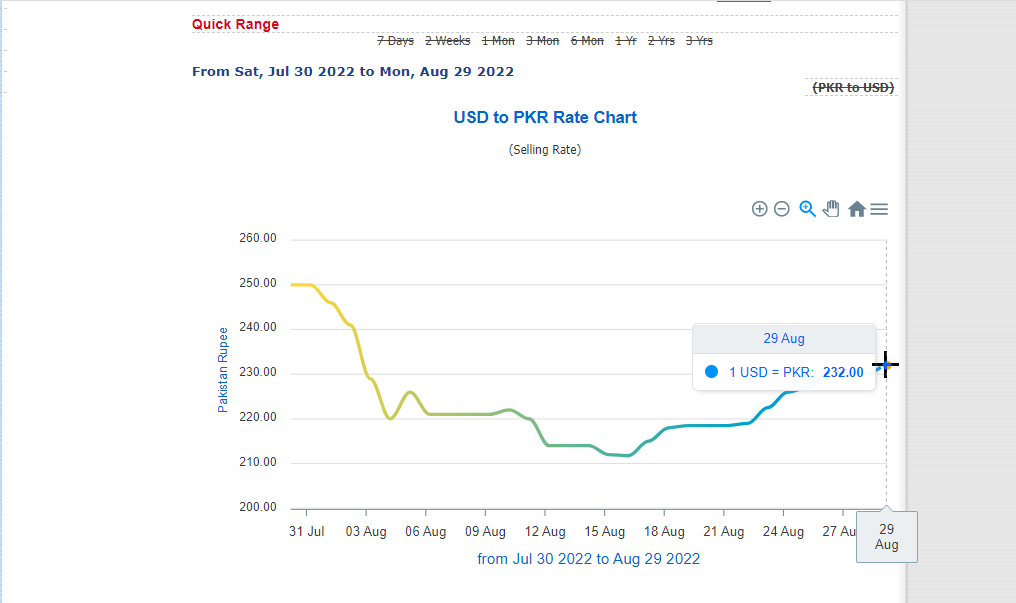Click the date range caption below chart
The height and width of the screenshot is (603, 1016).
tap(588, 559)
